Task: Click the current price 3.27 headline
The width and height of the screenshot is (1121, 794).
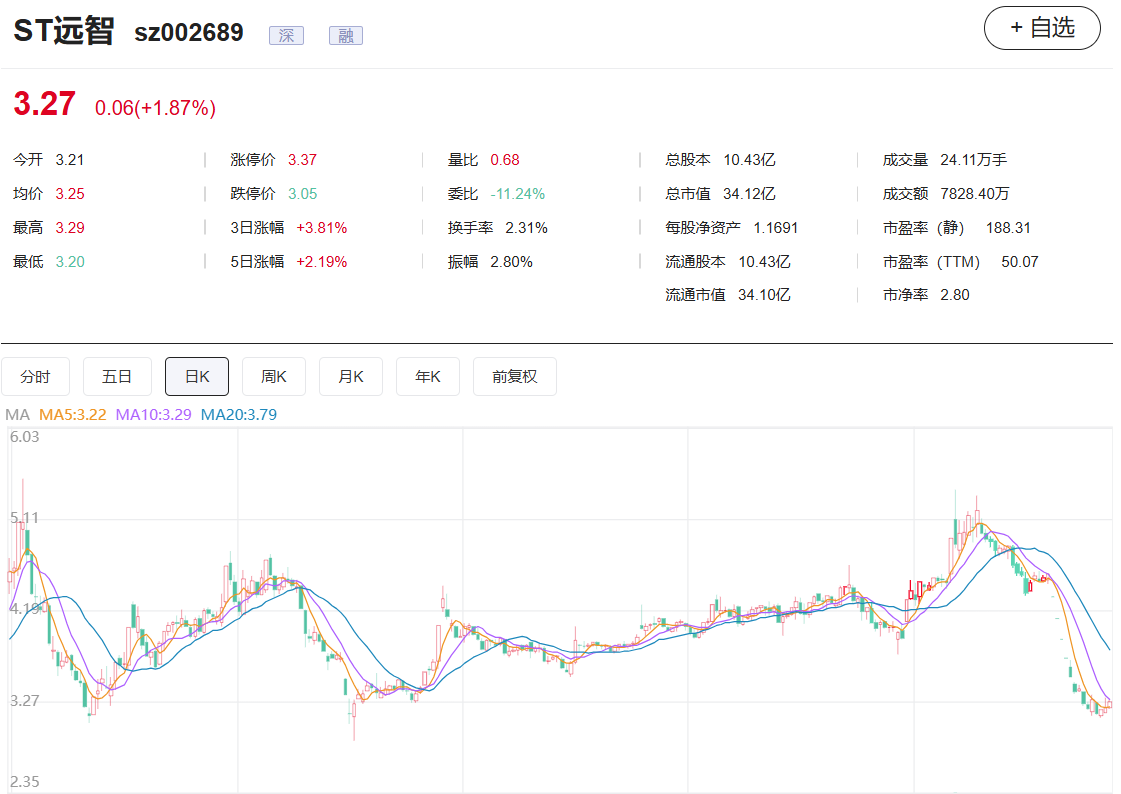Action: click(x=44, y=105)
